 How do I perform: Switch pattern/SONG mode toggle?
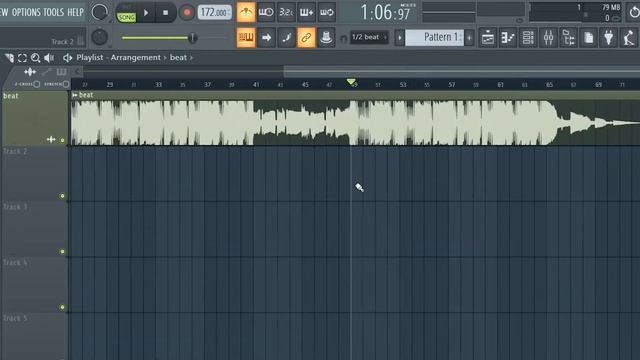127,14
